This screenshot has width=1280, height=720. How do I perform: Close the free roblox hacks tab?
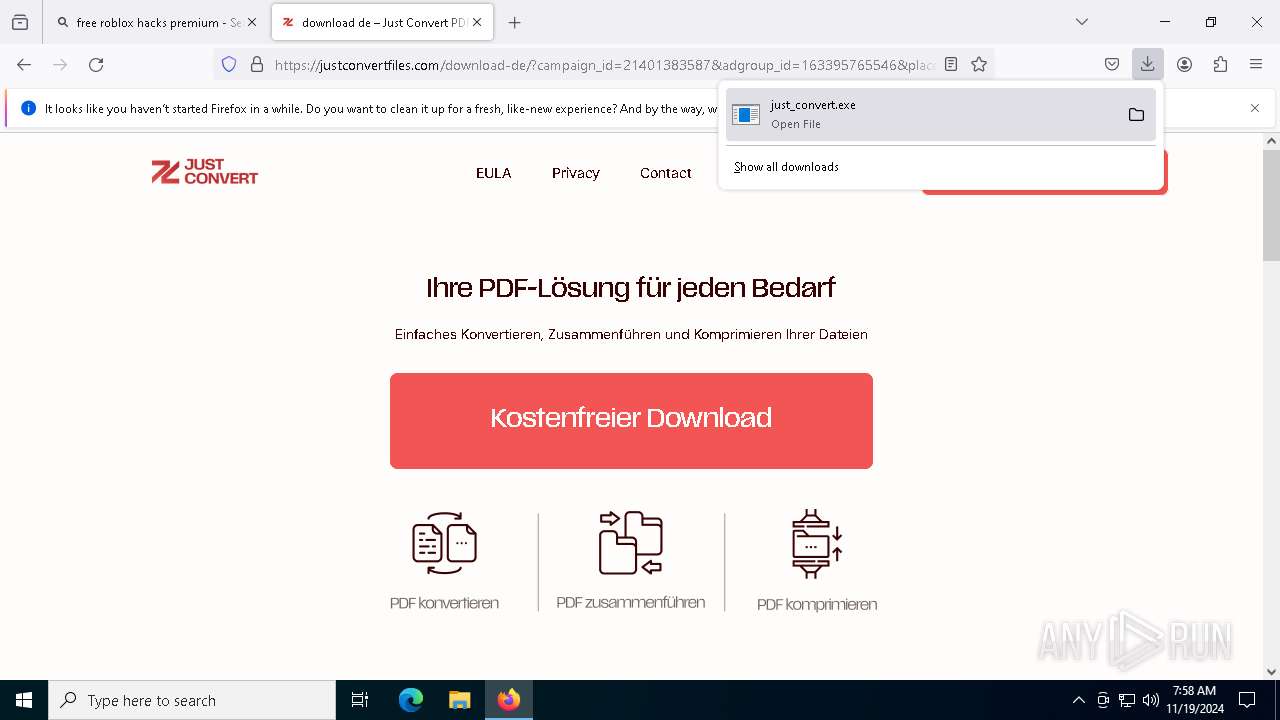click(x=252, y=22)
